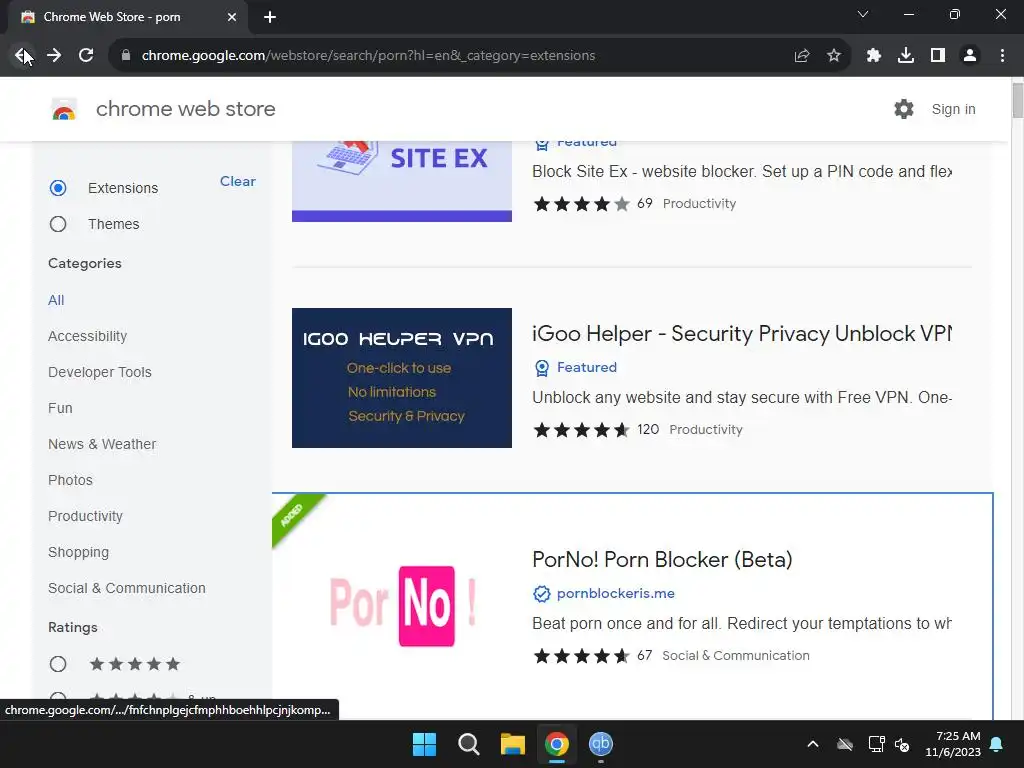
Task: Open qBittorrent from the taskbar
Action: (x=601, y=744)
